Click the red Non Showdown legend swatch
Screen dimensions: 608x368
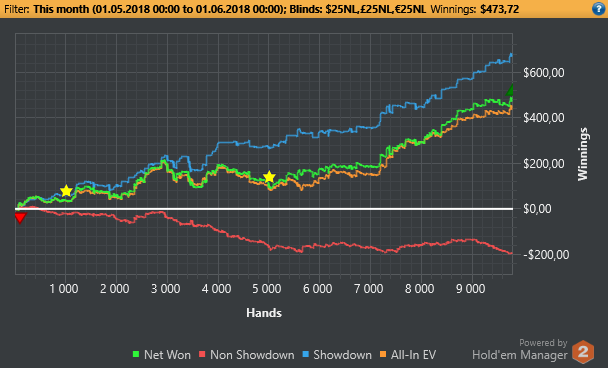pos(202,354)
